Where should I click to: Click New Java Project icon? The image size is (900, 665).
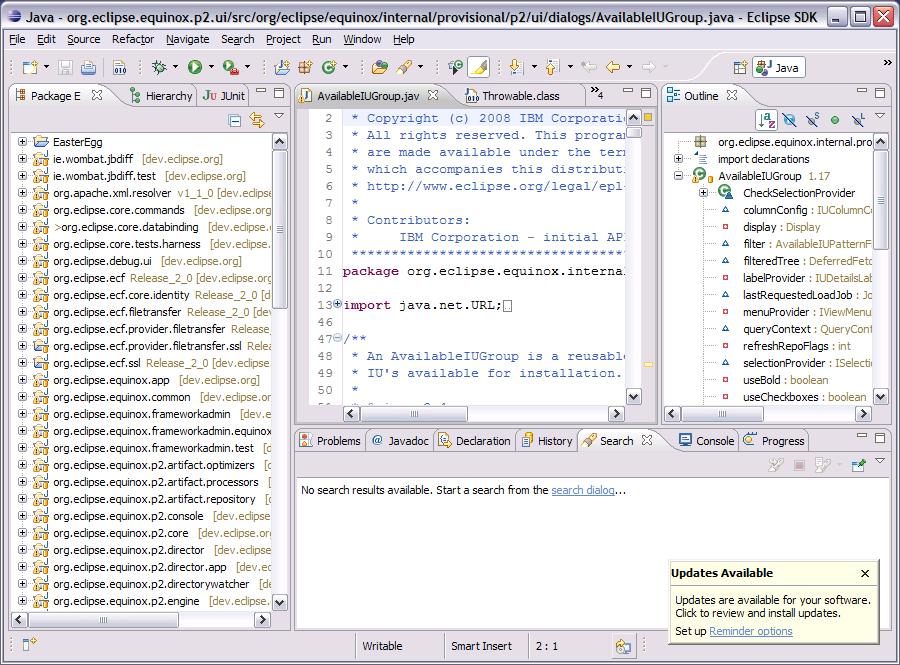[282, 67]
